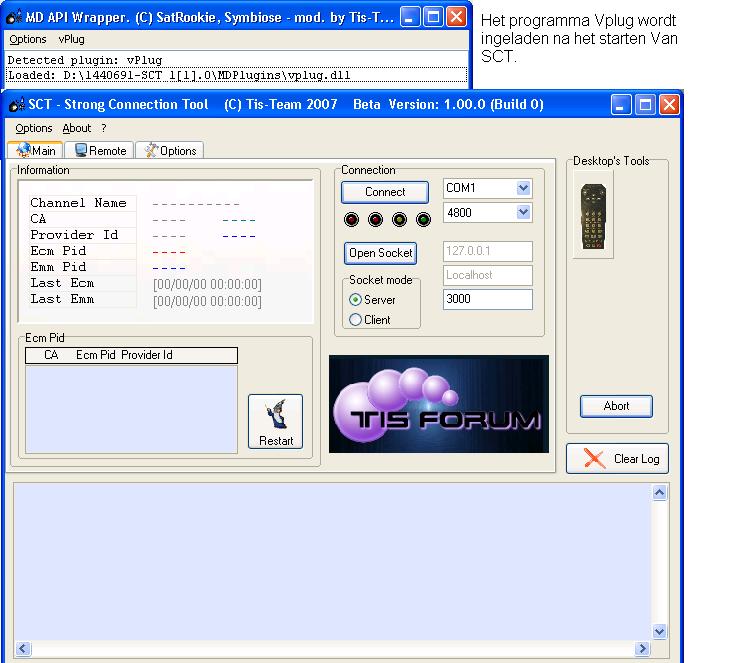The height and width of the screenshot is (663, 731).
Task: Click the log scrollbar down arrow
Action: click(x=659, y=632)
